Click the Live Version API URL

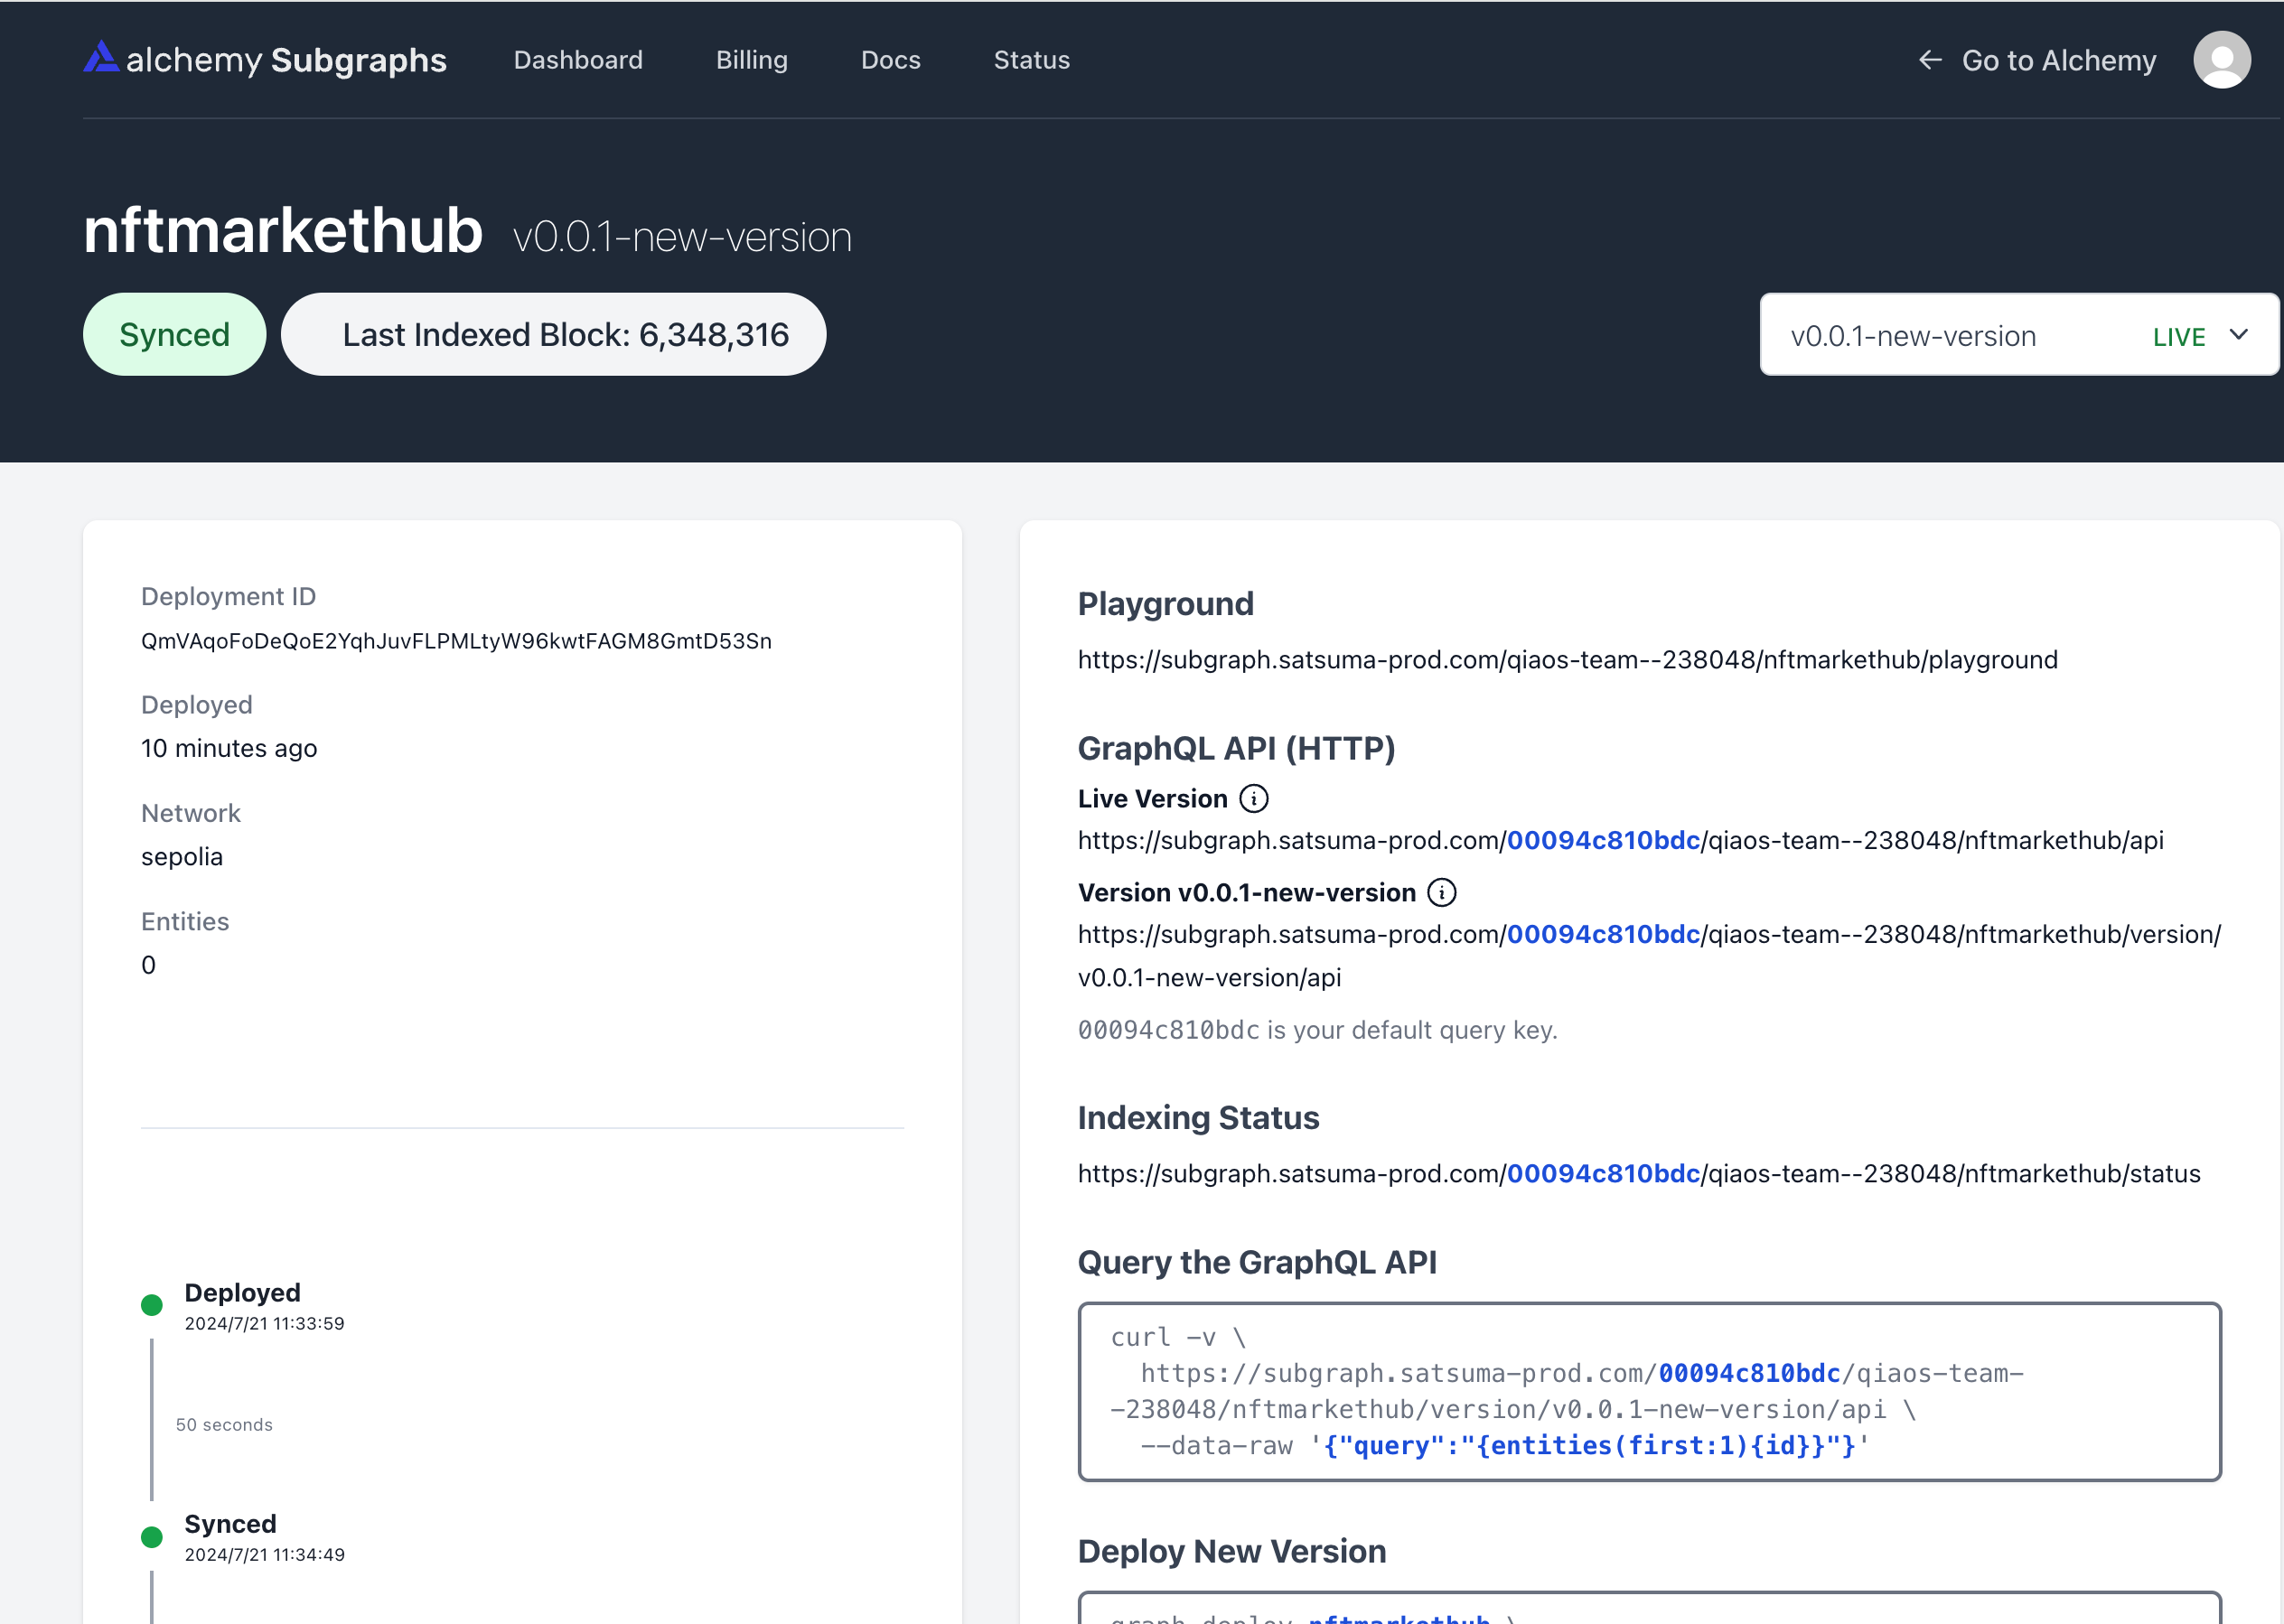click(x=1620, y=840)
